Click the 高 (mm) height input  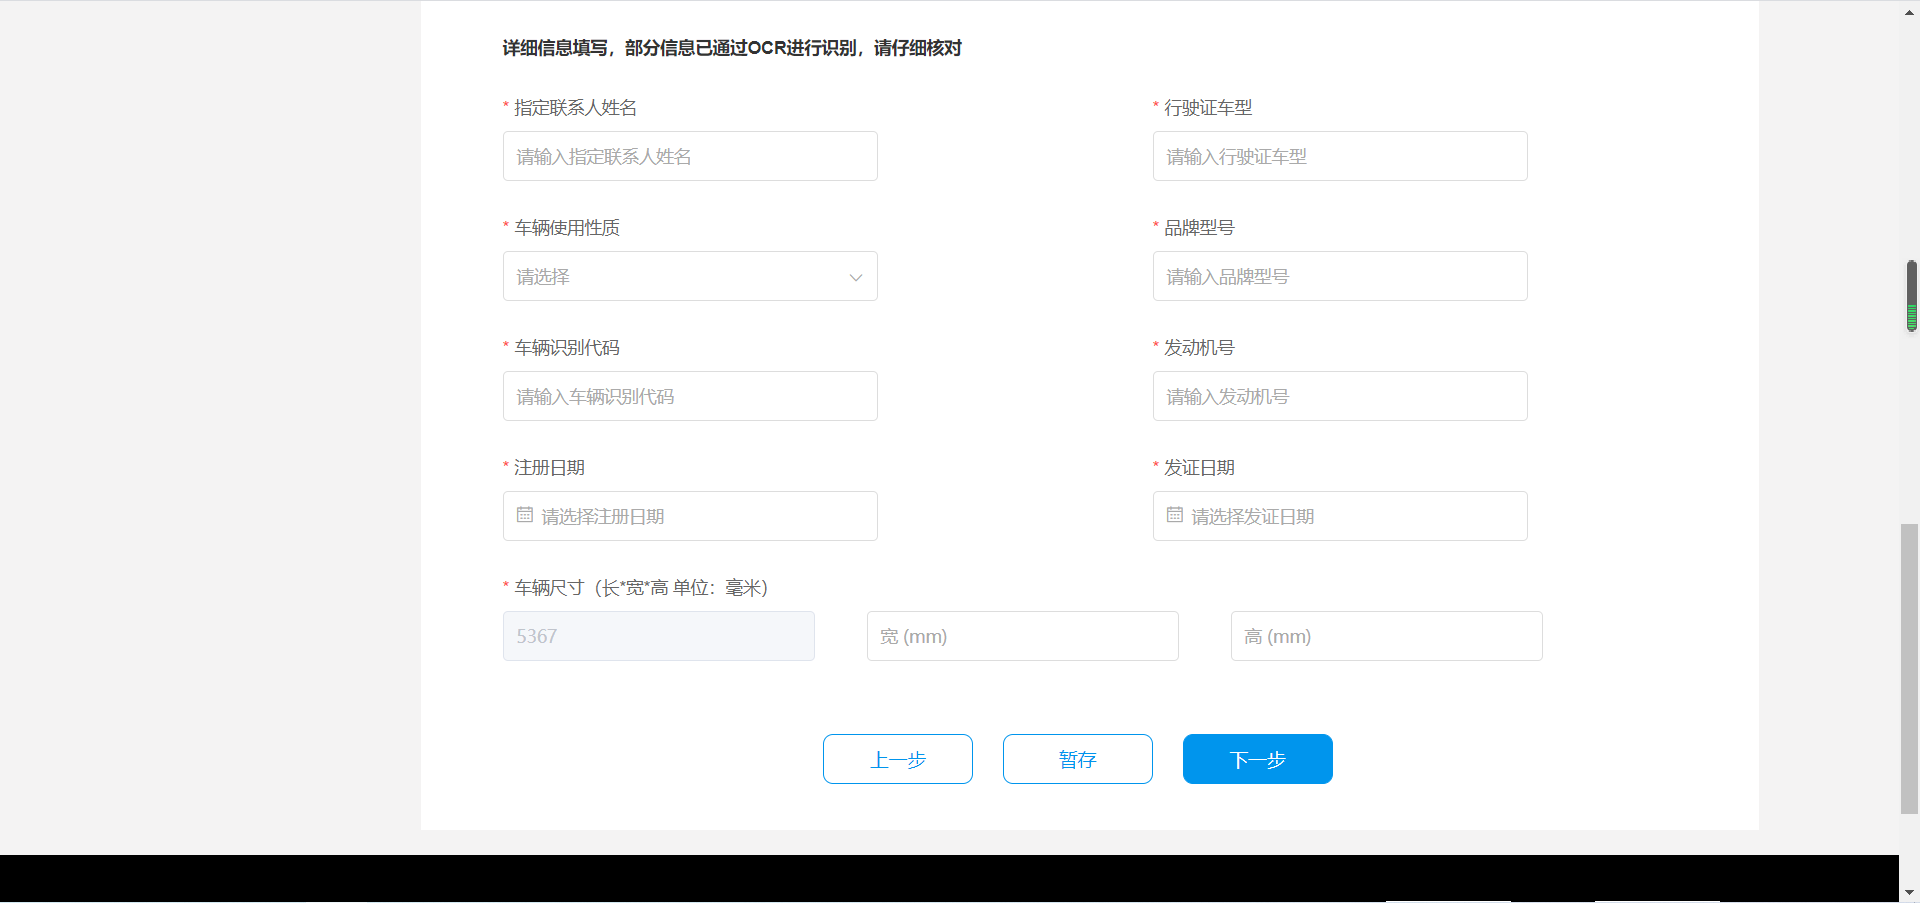[1386, 636]
